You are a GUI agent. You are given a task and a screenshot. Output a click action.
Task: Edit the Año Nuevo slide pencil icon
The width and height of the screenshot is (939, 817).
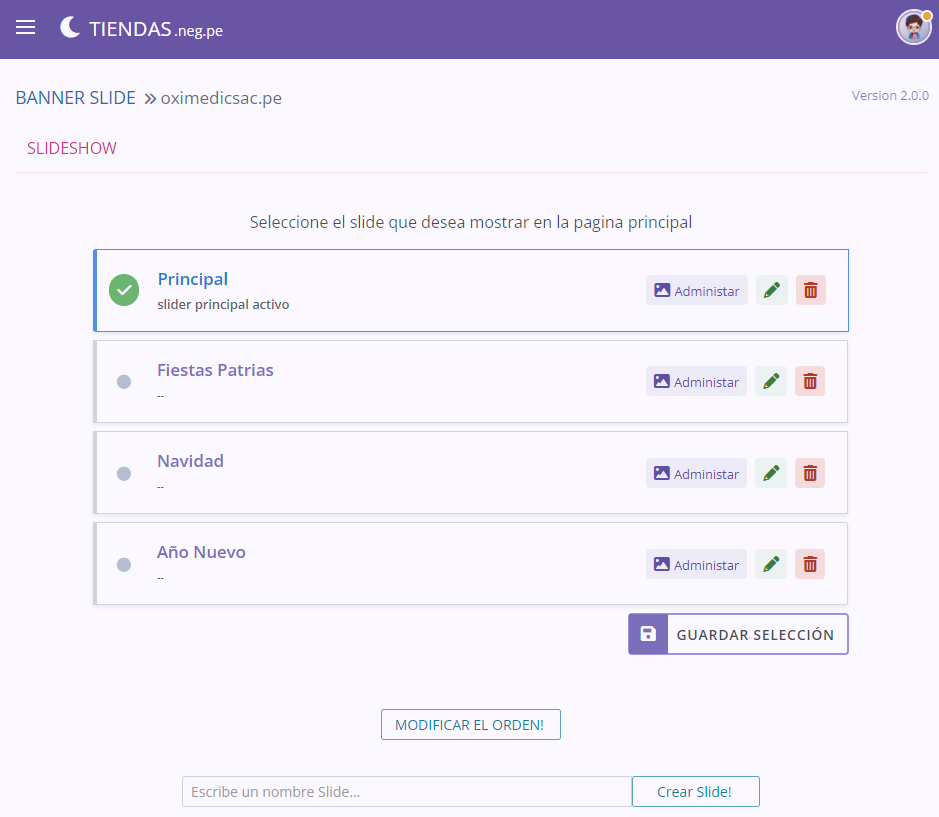coord(770,564)
